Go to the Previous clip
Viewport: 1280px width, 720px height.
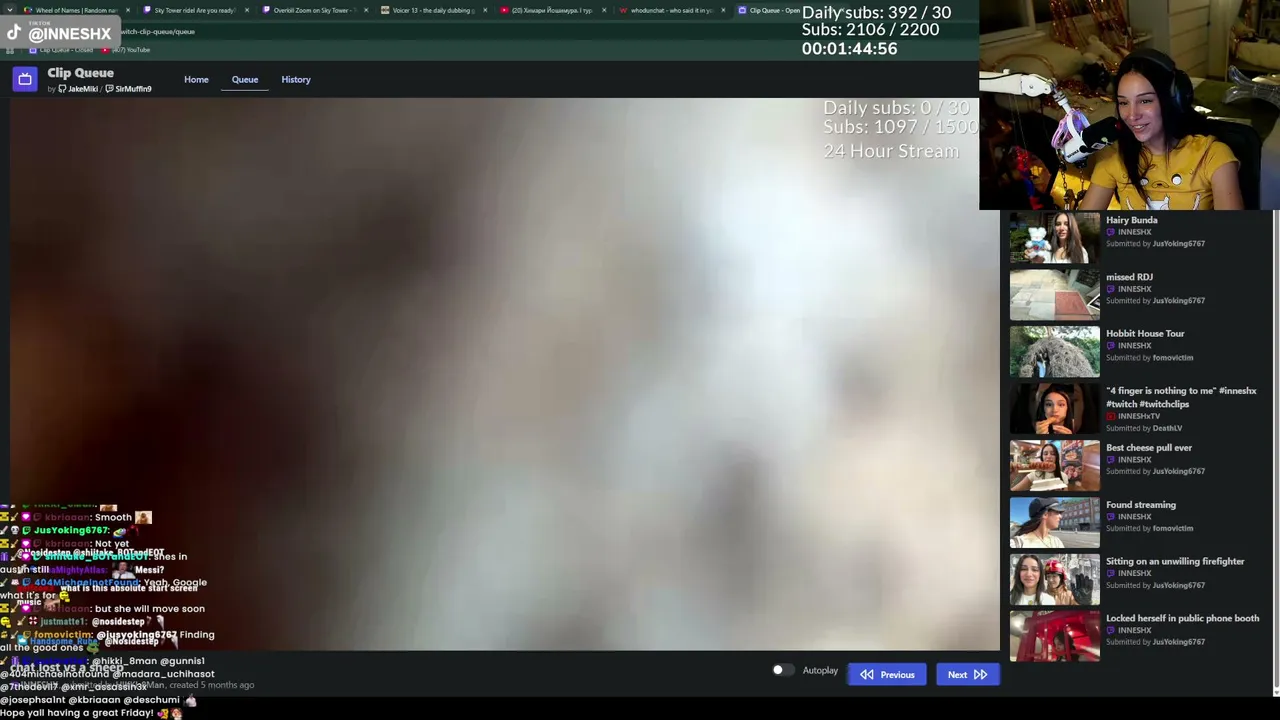887,674
